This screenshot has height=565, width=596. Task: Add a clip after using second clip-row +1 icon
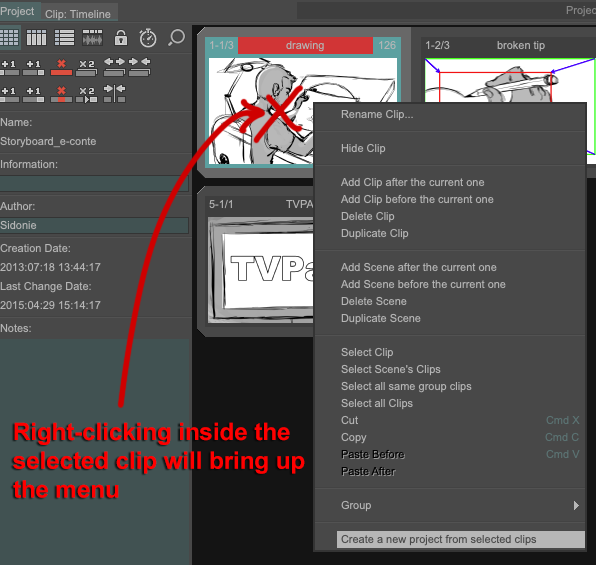click(x=33, y=94)
